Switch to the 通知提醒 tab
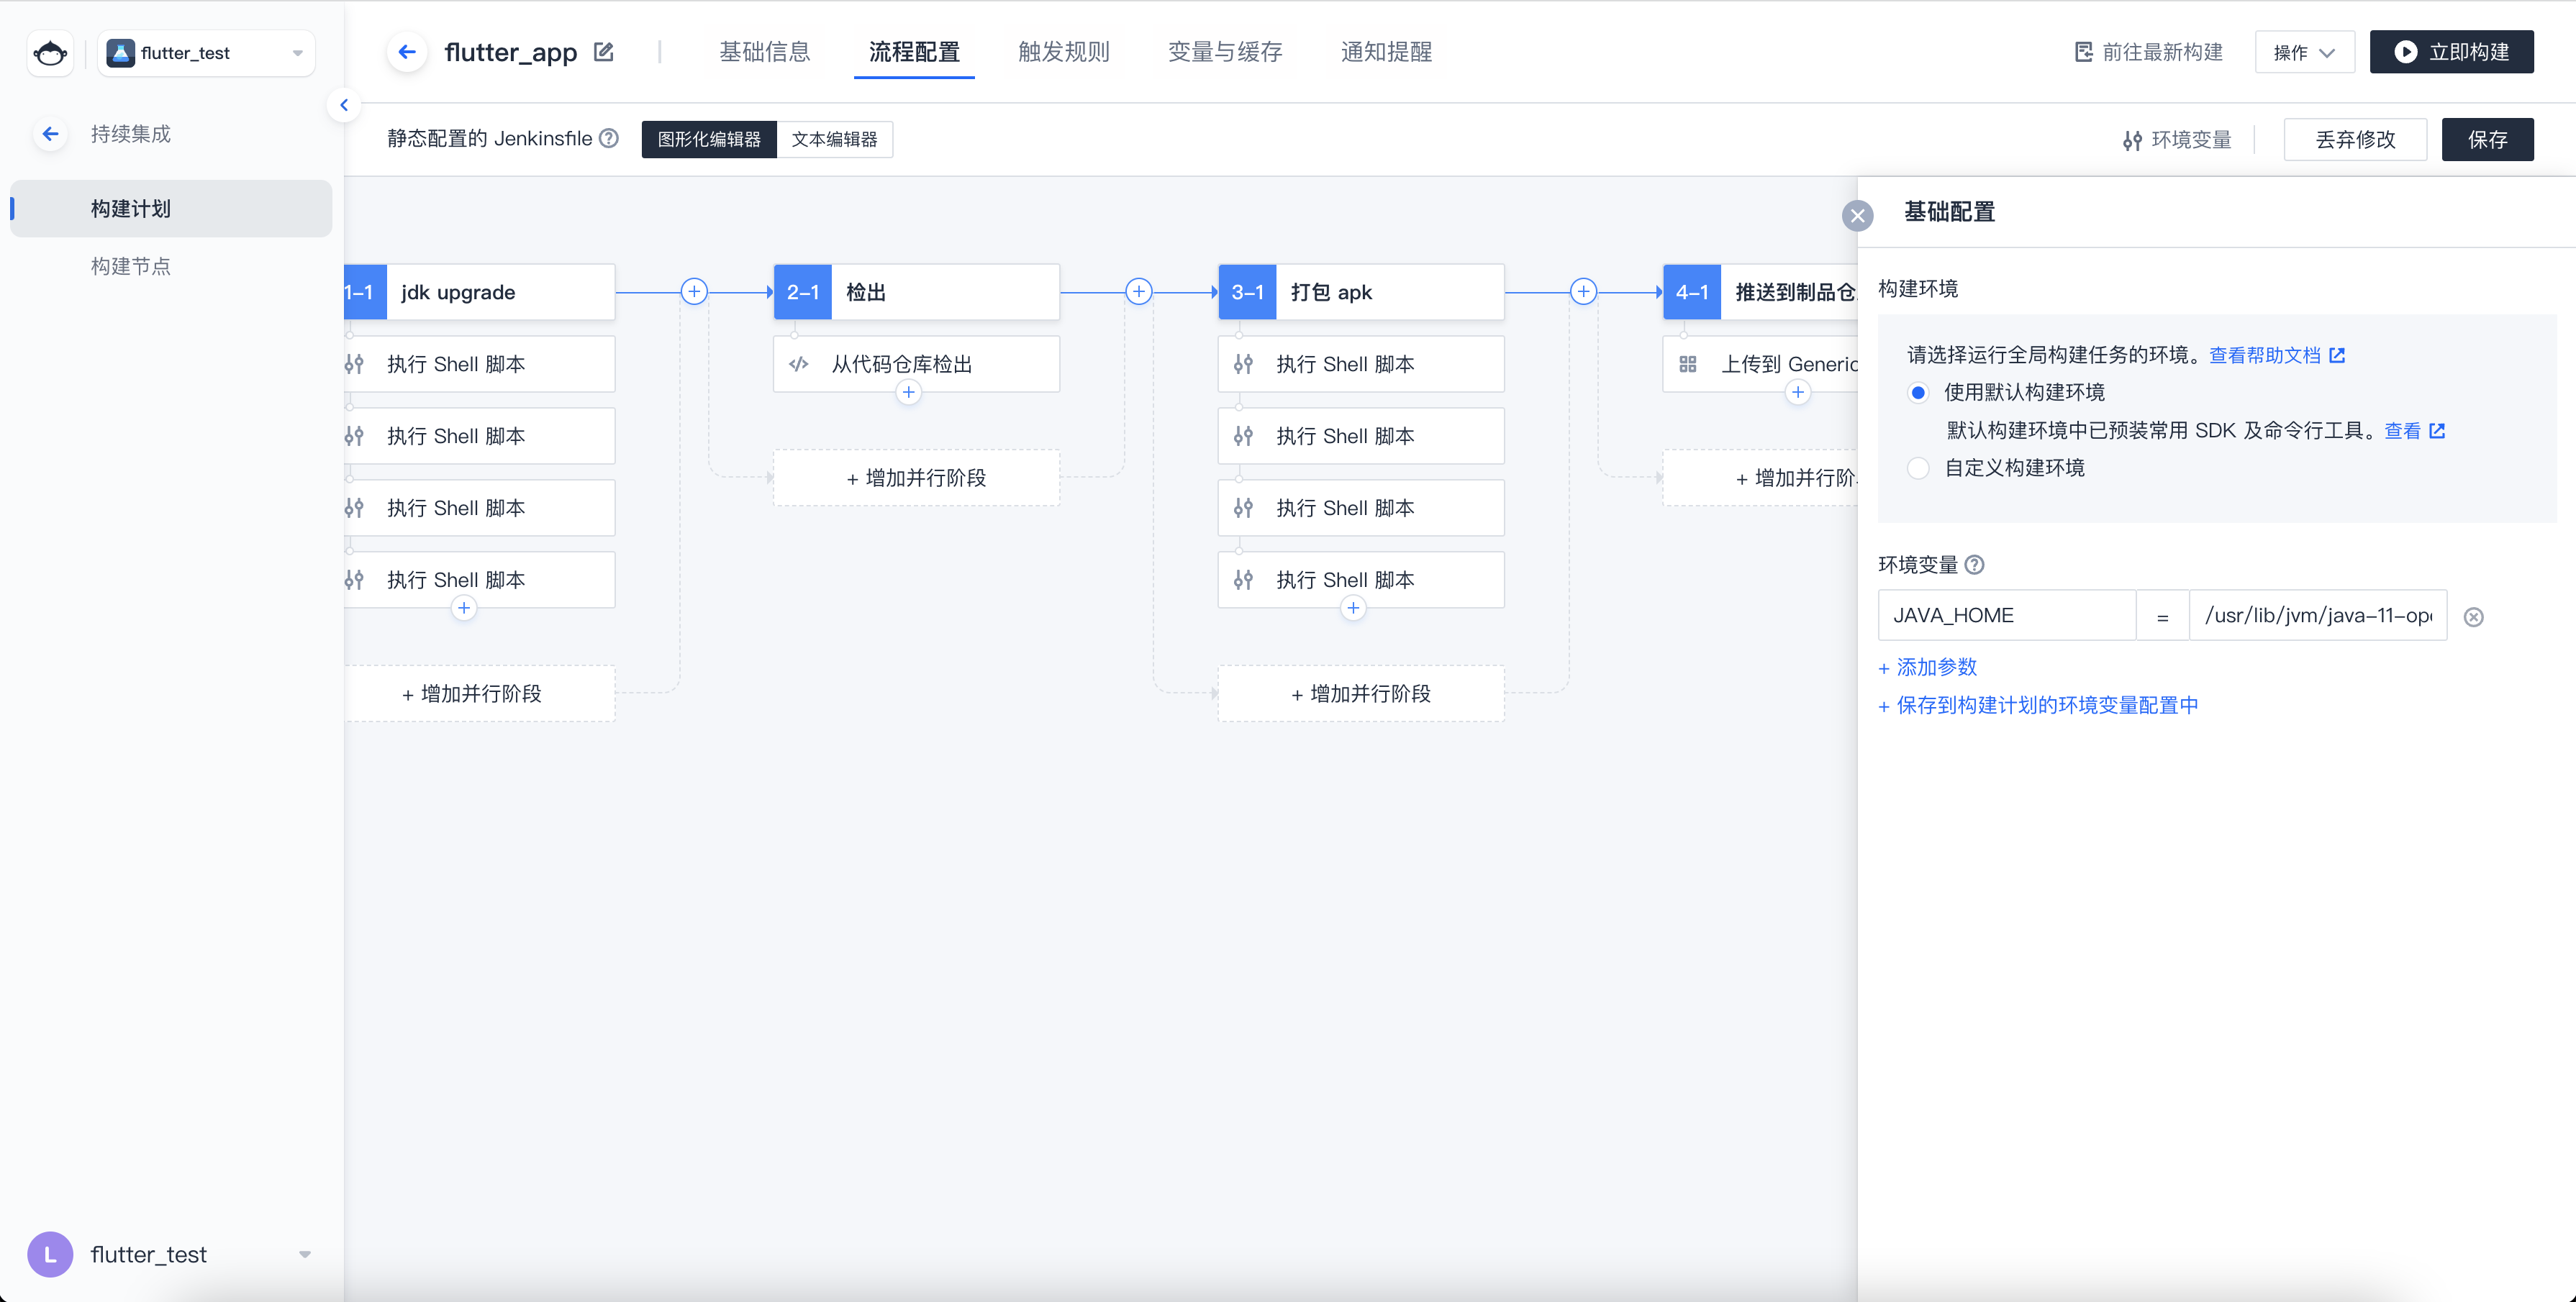The height and width of the screenshot is (1302, 2576). tap(1386, 52)
